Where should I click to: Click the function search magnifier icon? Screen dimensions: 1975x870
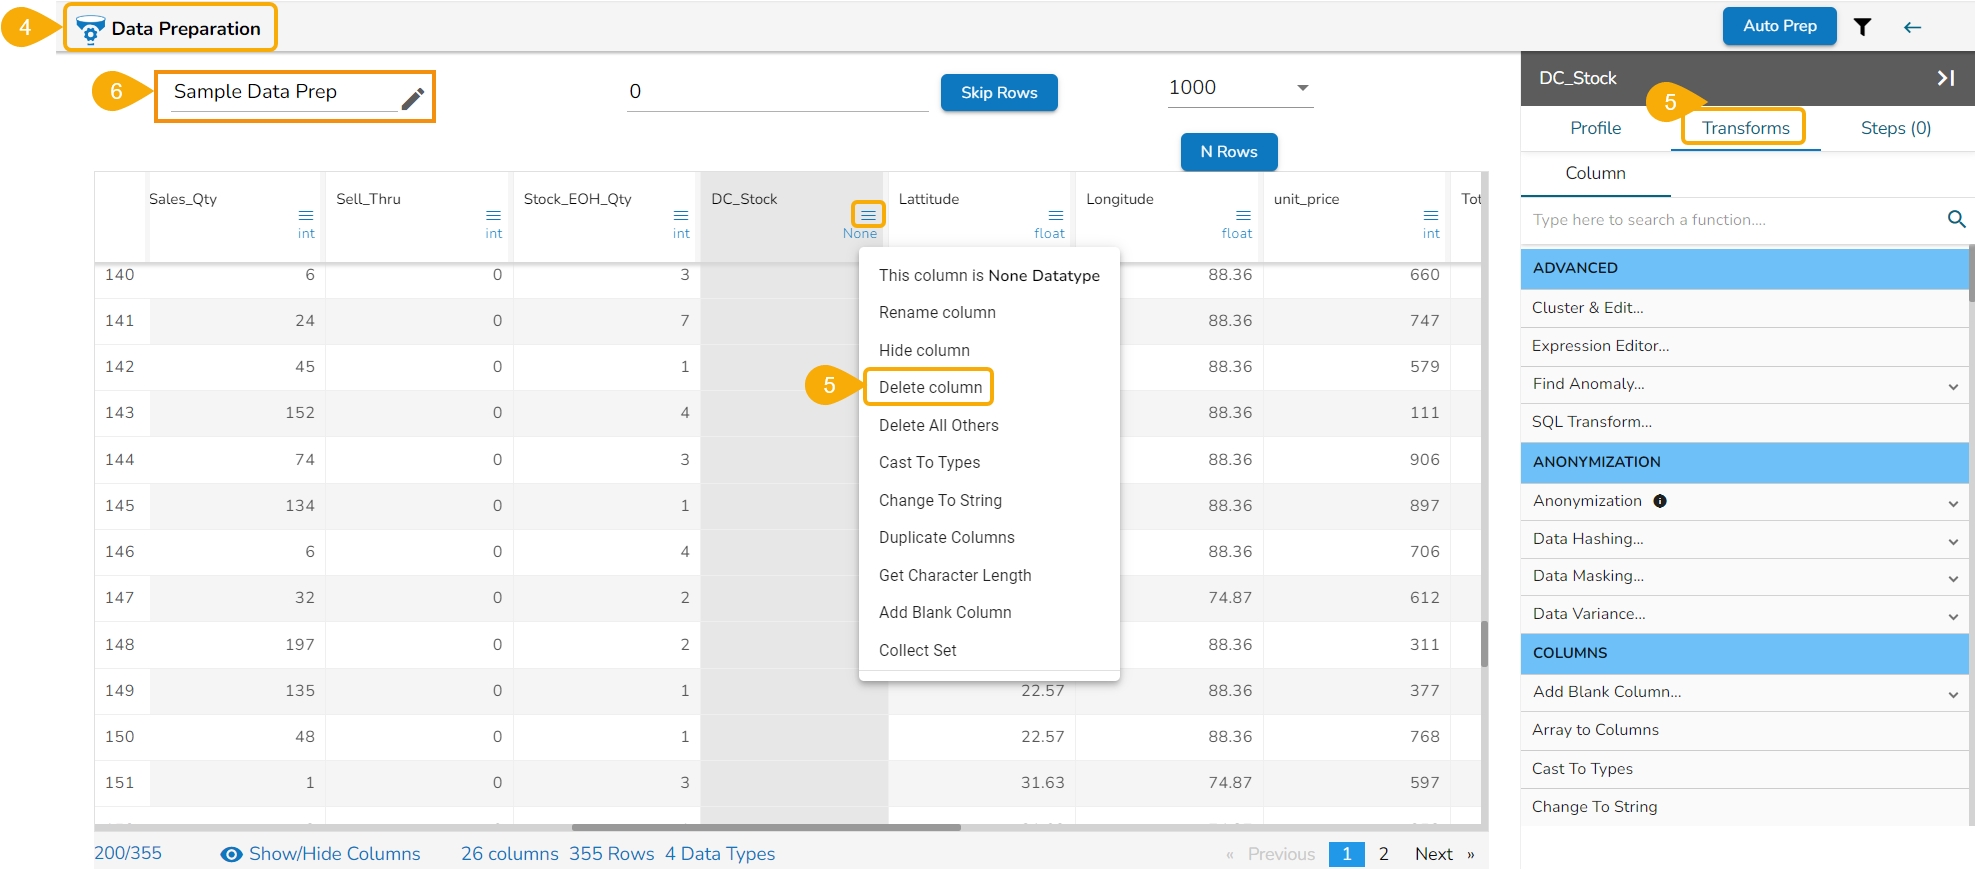click(x=1956, y=219)
